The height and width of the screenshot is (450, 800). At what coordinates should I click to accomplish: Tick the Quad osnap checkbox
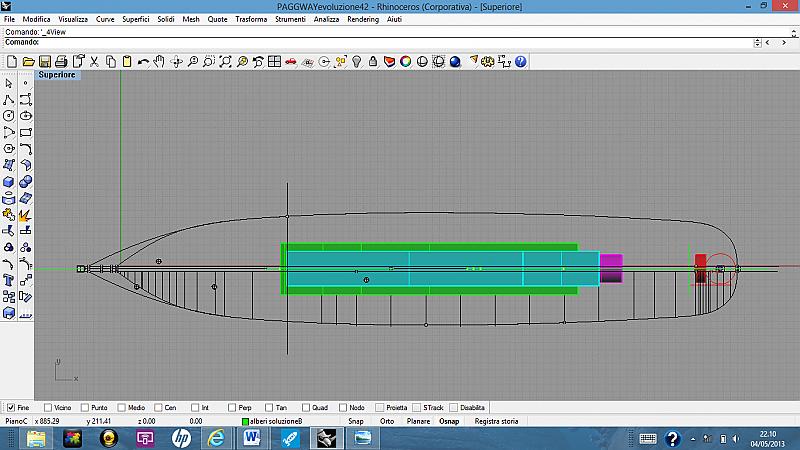point(307,407)
